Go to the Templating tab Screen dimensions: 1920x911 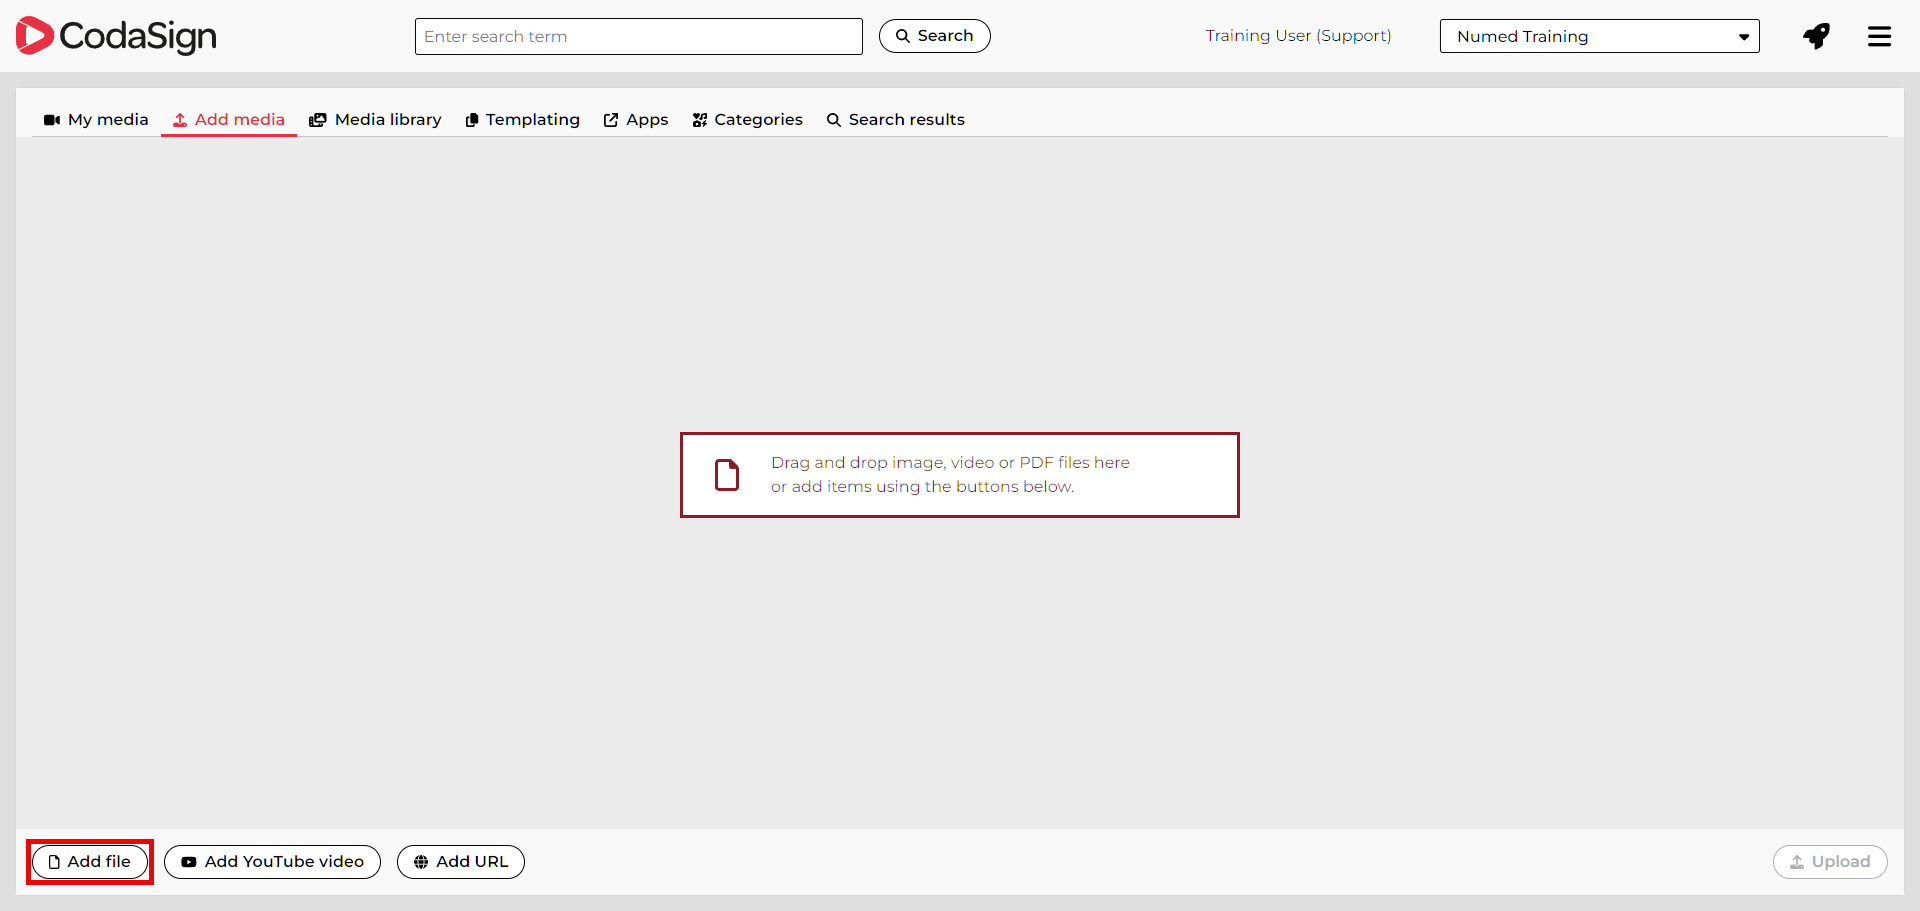point(522,120)
